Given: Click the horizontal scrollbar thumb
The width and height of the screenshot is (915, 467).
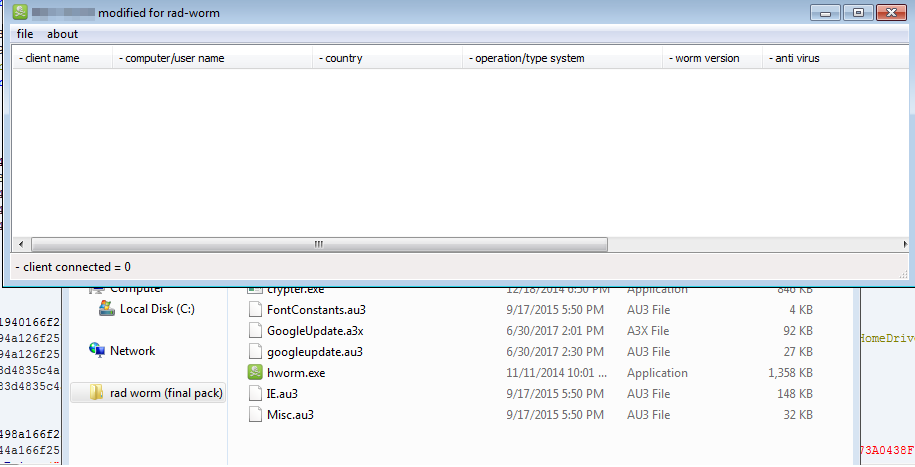Looking at the screenshot, I should click(x=318, y=244).
